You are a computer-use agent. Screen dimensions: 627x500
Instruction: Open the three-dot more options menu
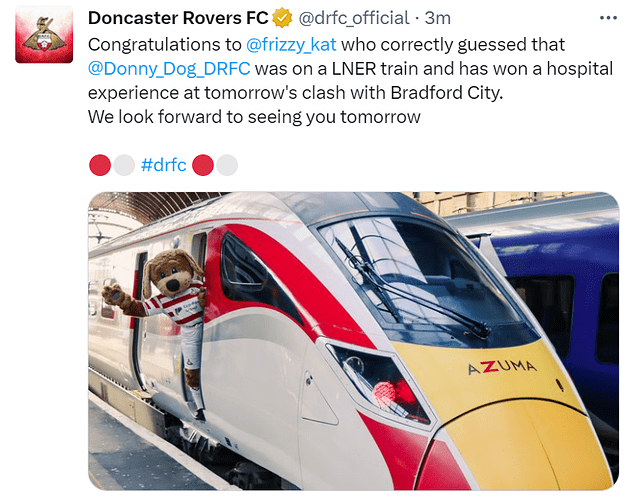609,18
